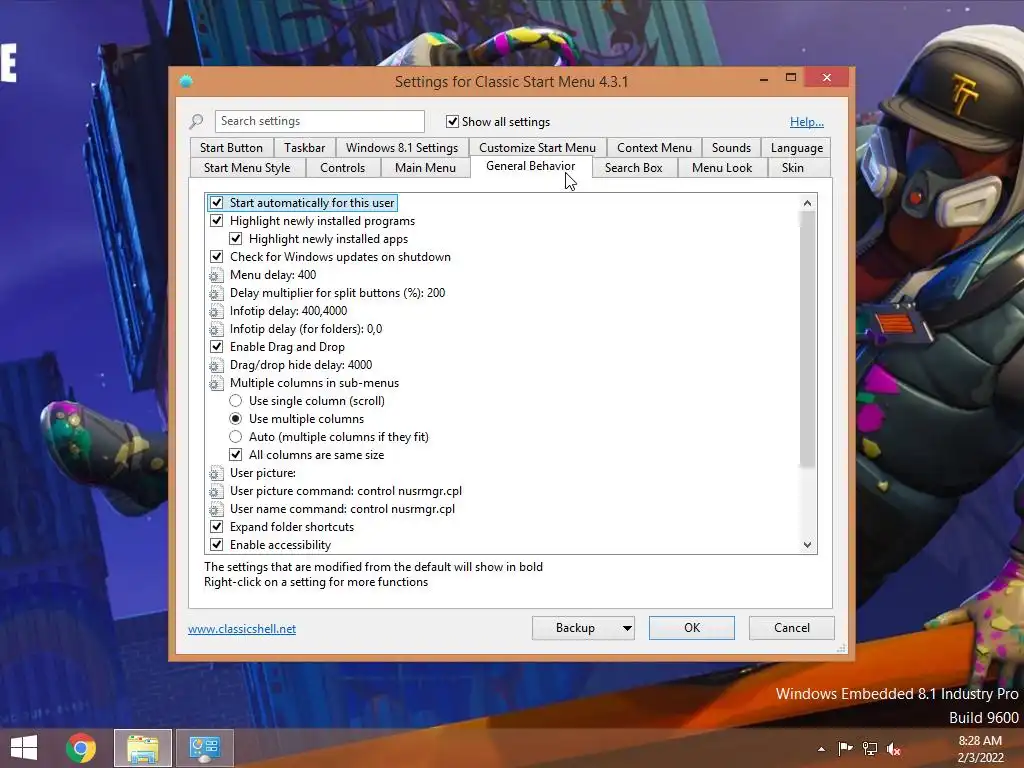Click the gear icon beside Multiple columns in sub-menus
Viewport: 1024px width, 768px height.
(216, 383)
